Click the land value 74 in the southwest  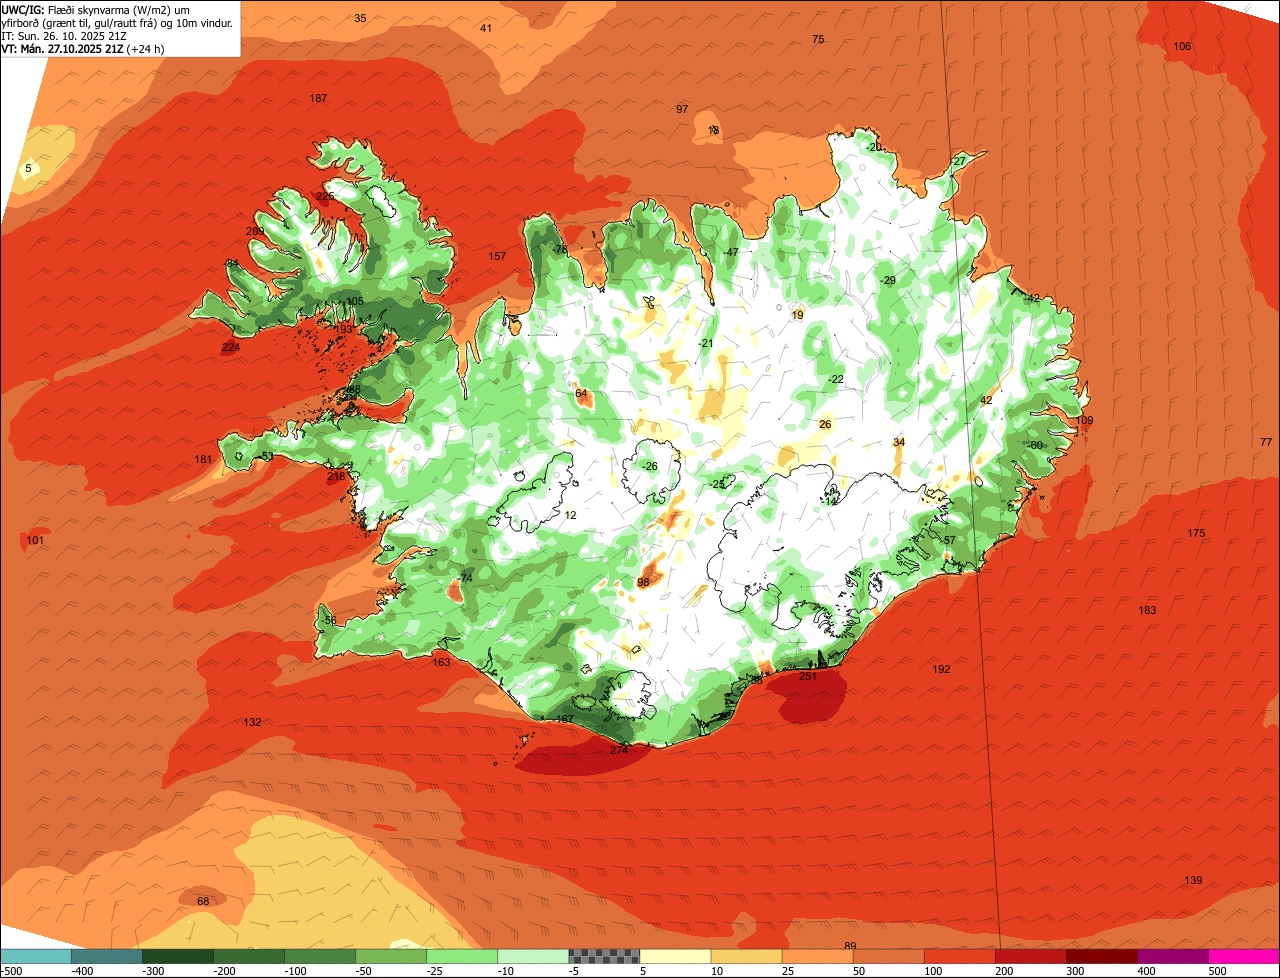click(466, 578)
